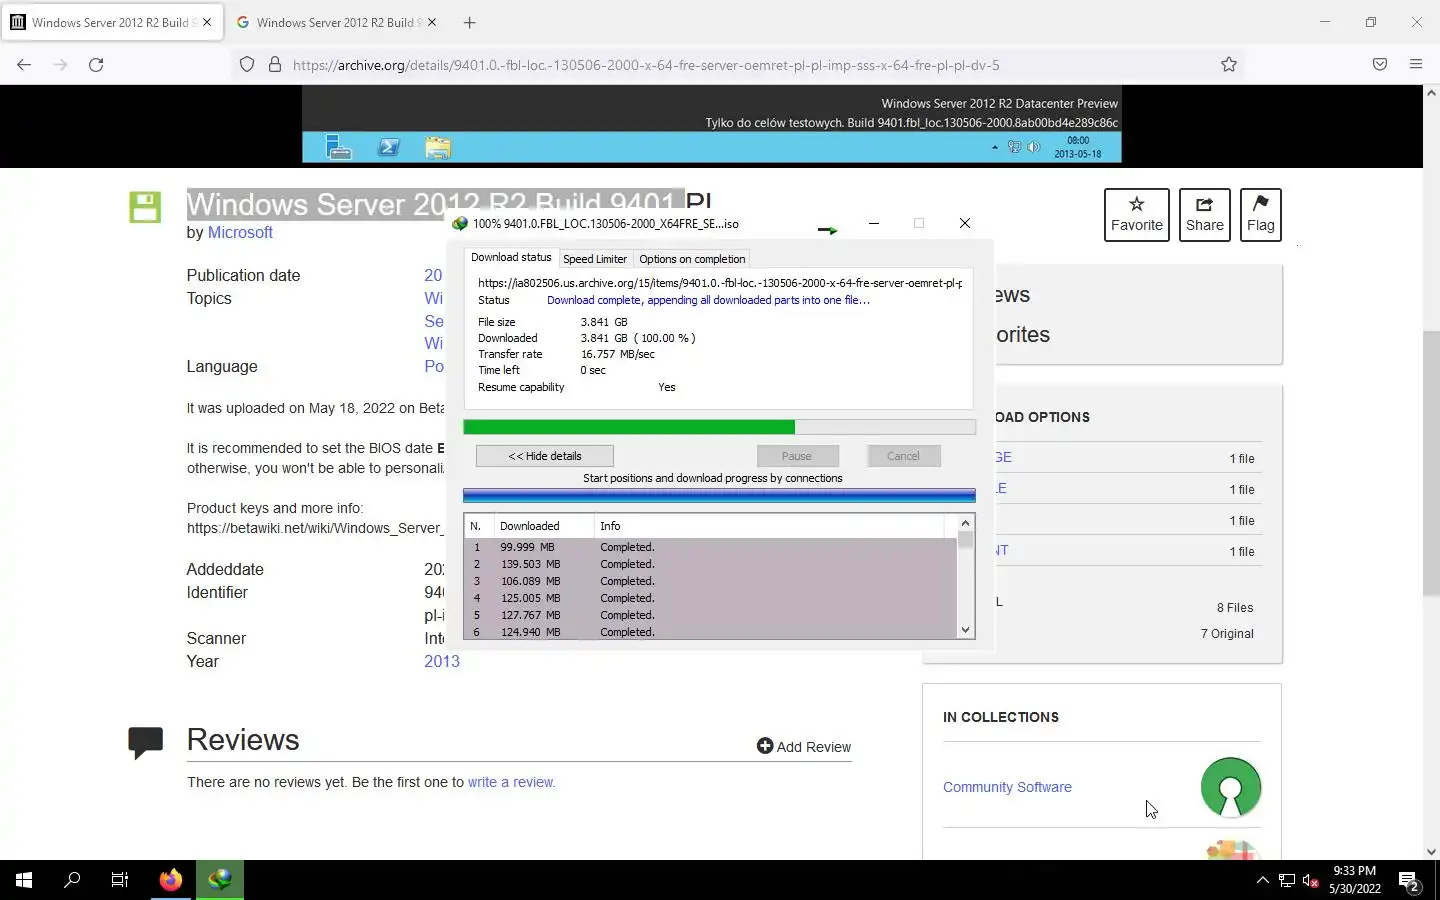This screenshot has width=1440, height=900.
Task: Select connection row 5 with 127.767 MB
Action: click(710, 615)
